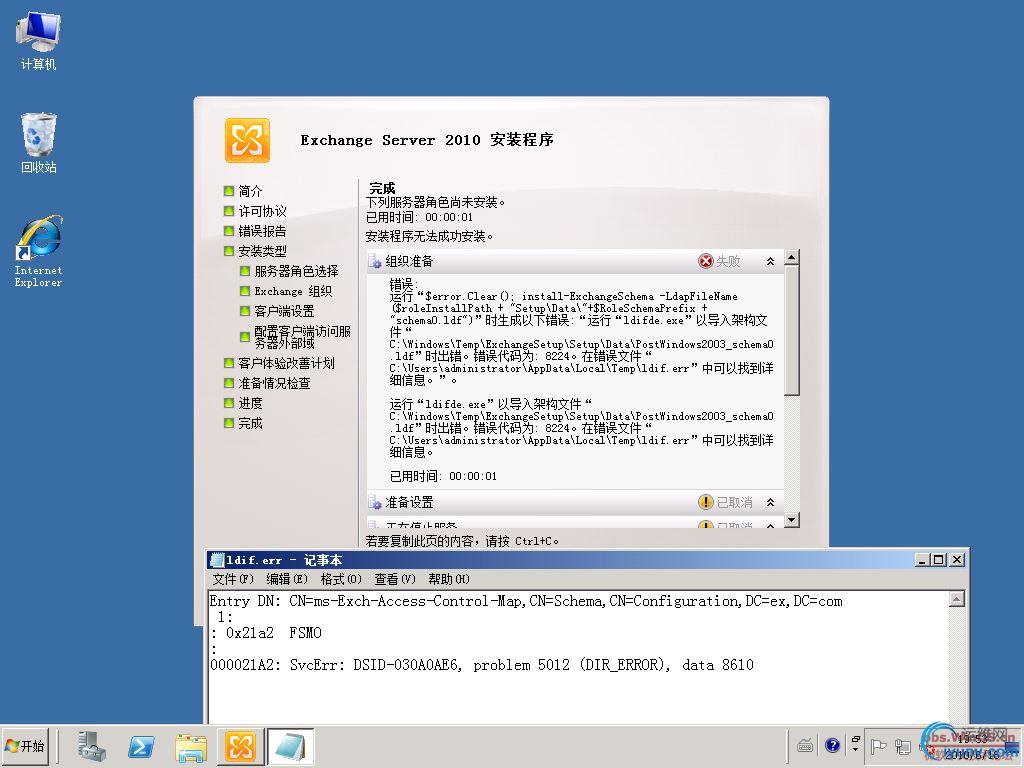The height and width of the screenshot is (768, 1024).
Task: Click the Exchange Server 2010 setup logo
Action: point(247,140)
